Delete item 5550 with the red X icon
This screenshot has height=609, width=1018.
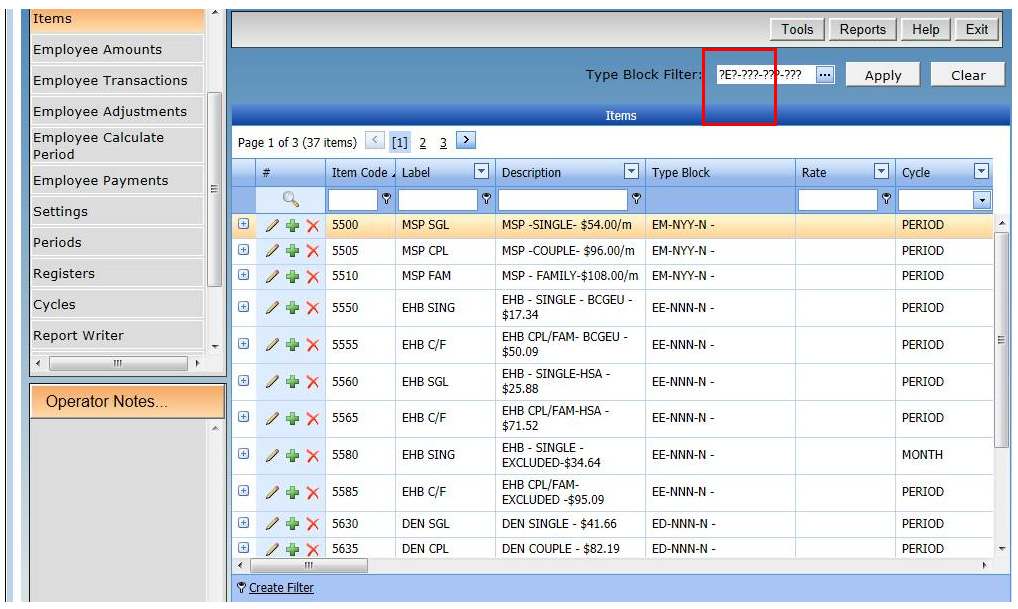tap(313, 308)
